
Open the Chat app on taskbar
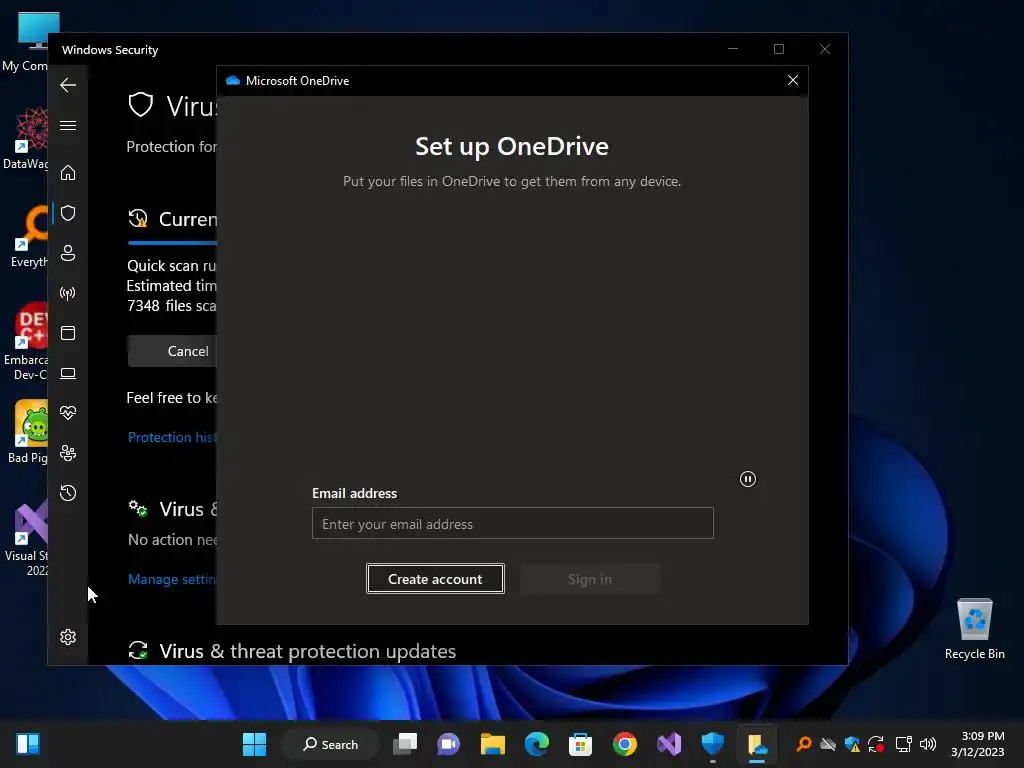click(449, 744)
